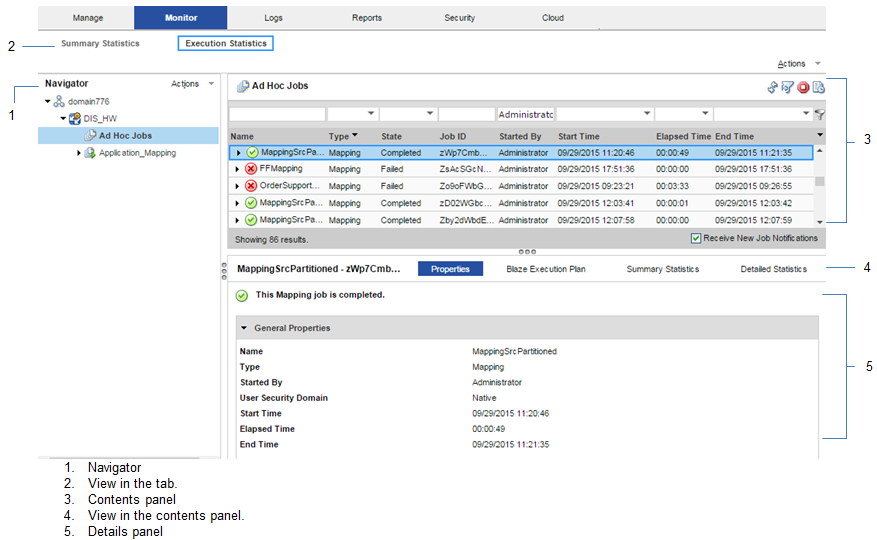Select Ad Hoc Jobs in the Navigator
Image resolution: width=877 pixels, height=540 pixels.
pos(125,136)
